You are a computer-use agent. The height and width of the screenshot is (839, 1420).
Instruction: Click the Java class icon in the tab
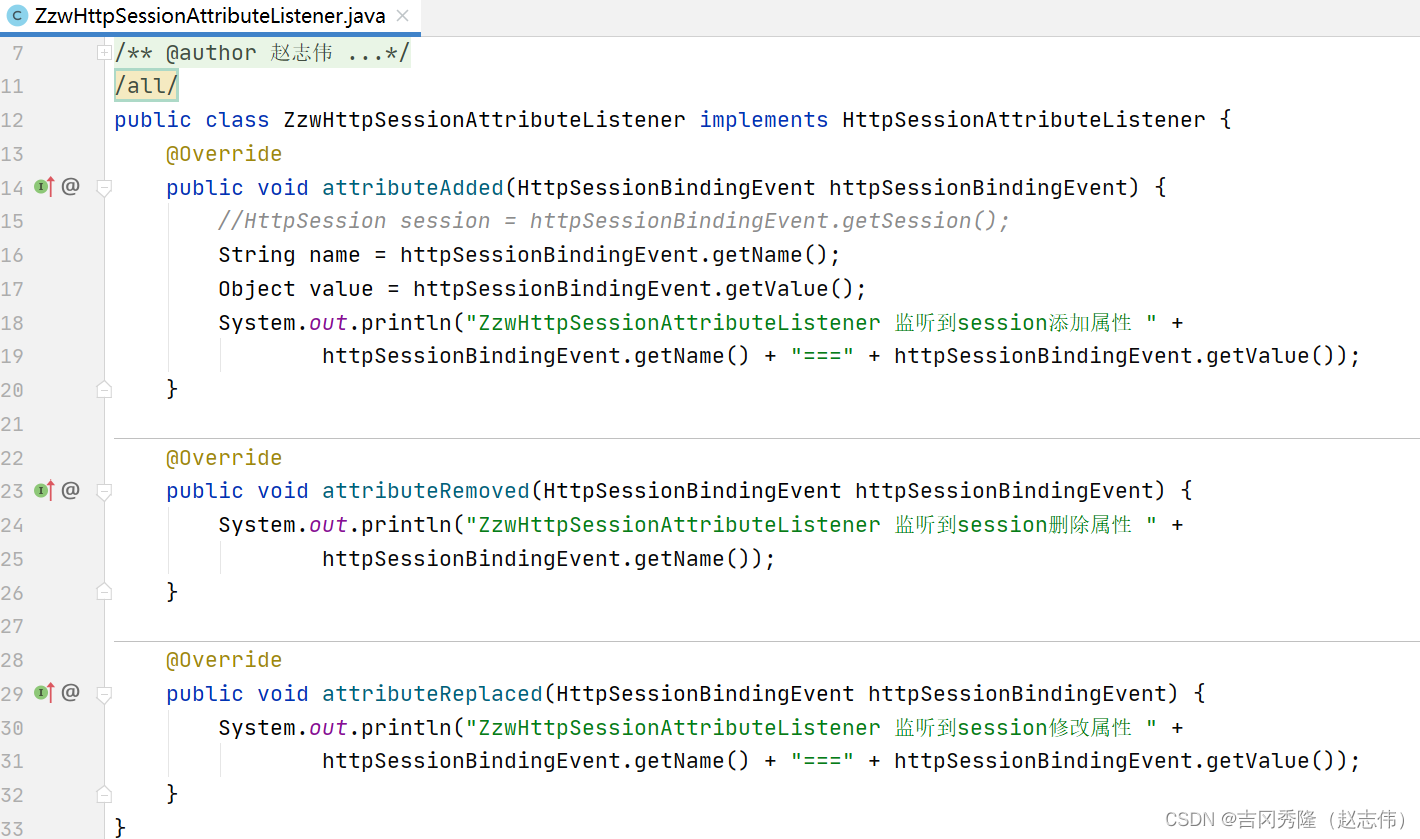point(16,16)
